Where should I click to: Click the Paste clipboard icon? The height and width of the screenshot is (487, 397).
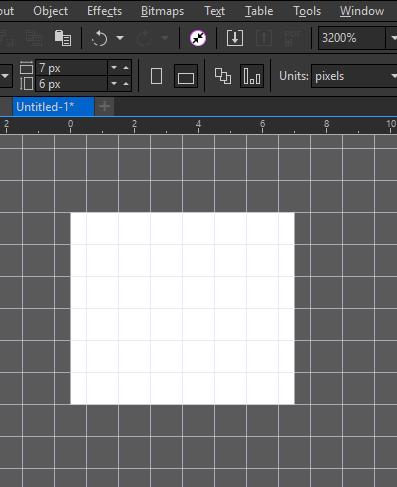click(63, 38)
